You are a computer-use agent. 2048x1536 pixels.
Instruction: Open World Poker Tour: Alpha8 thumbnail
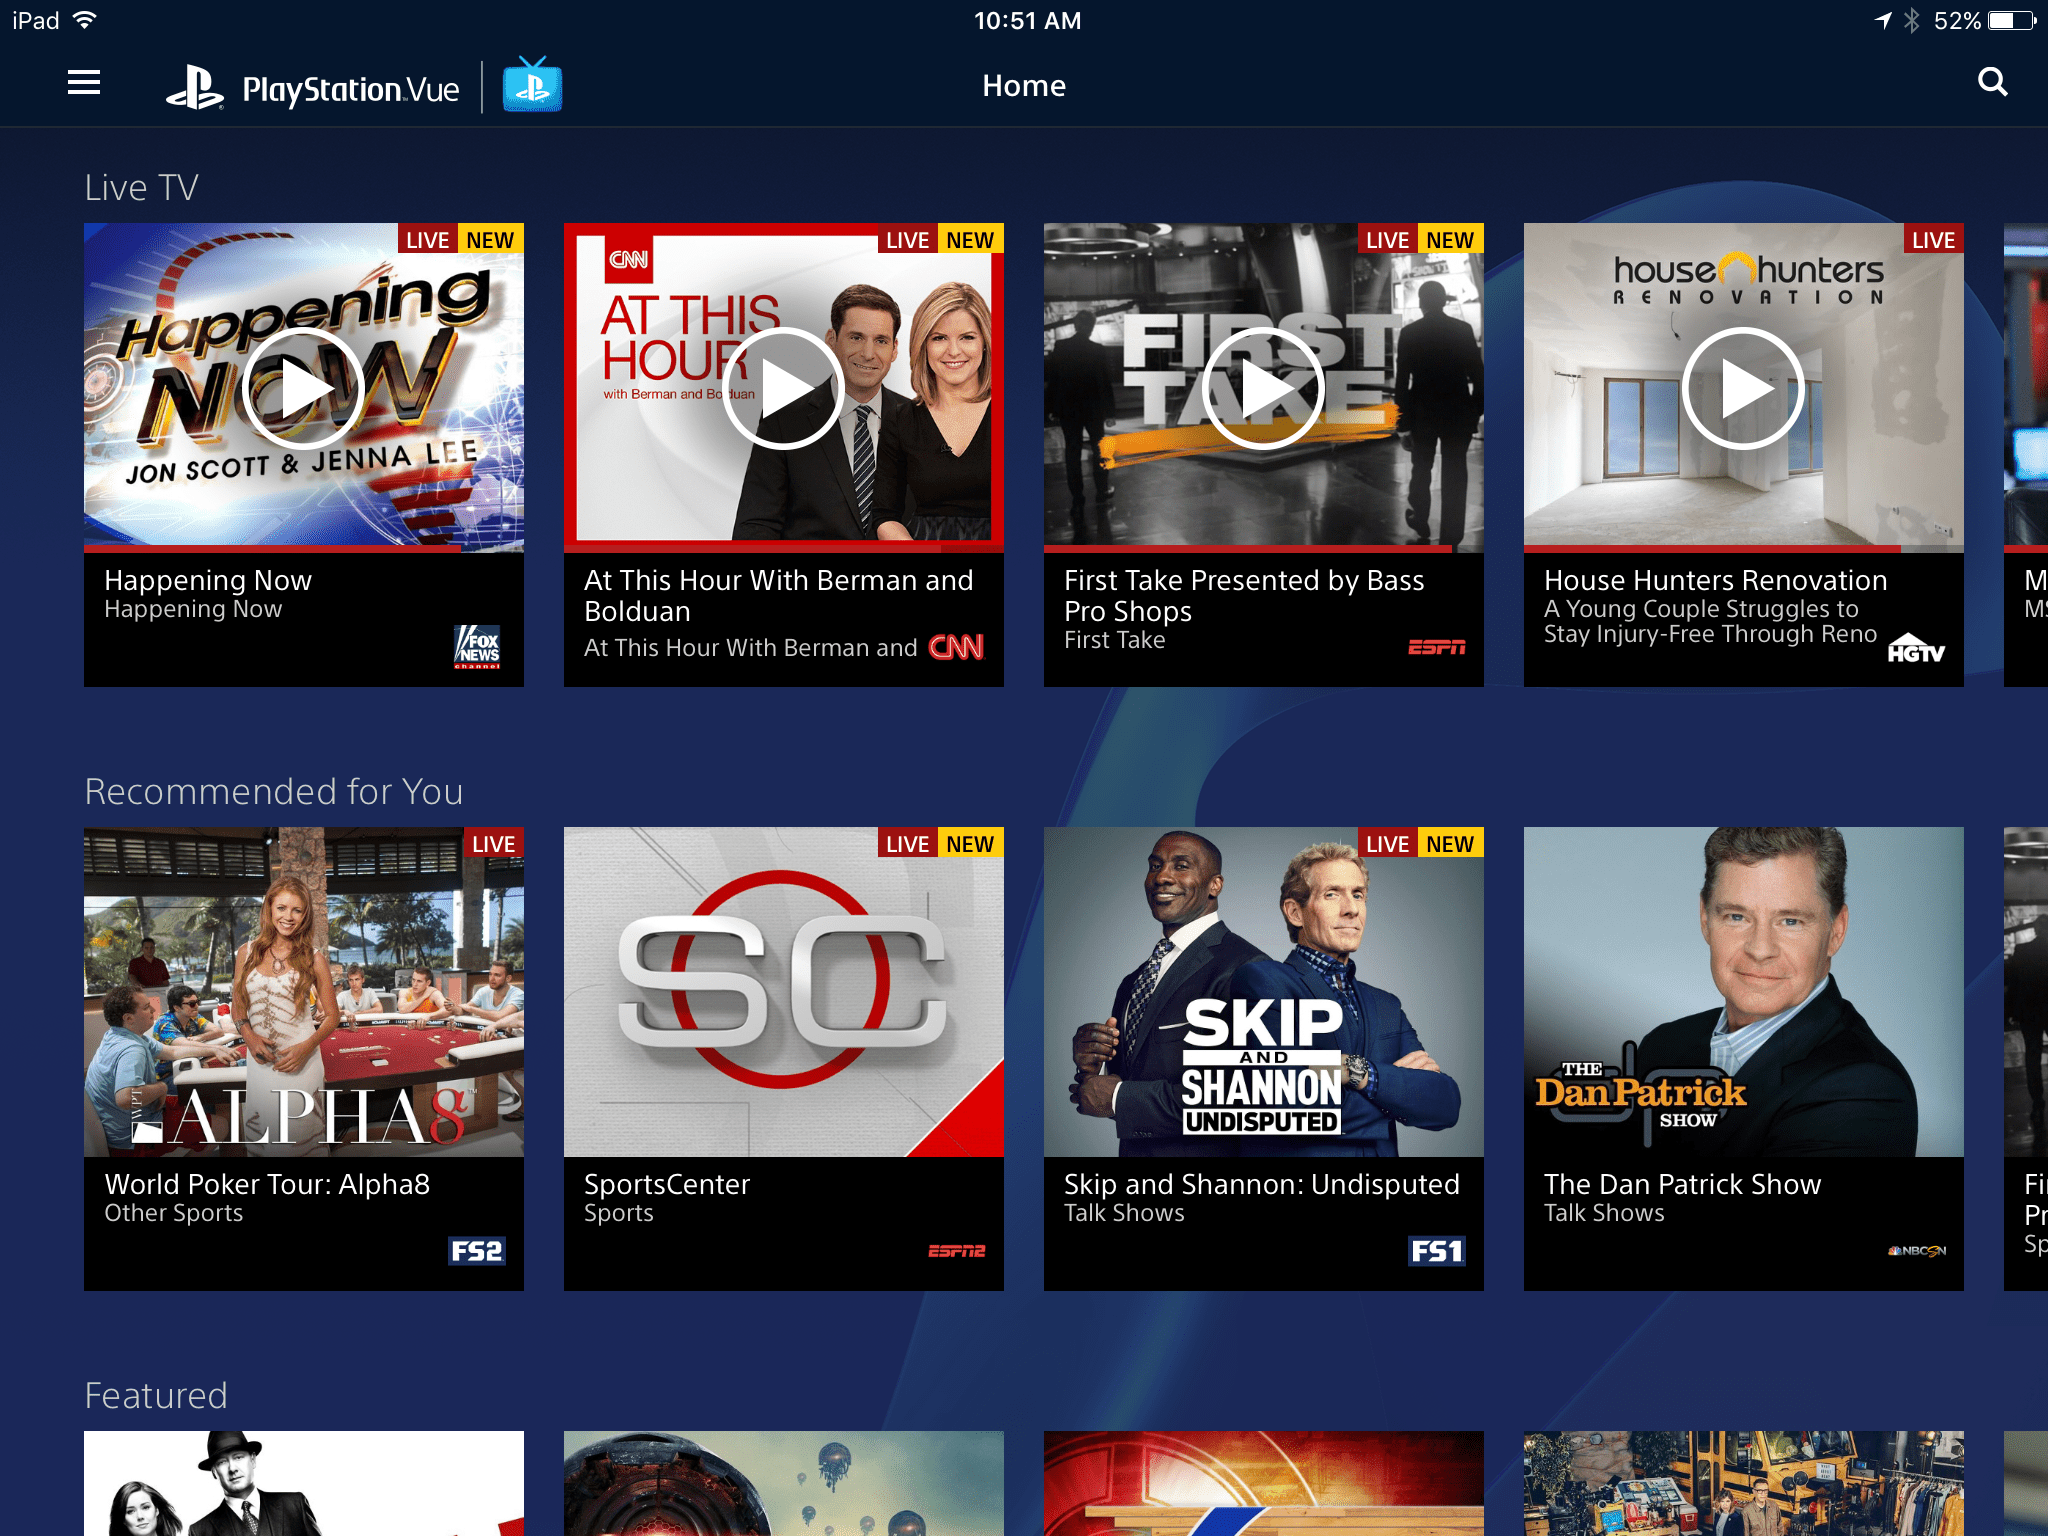click(304, 992)
